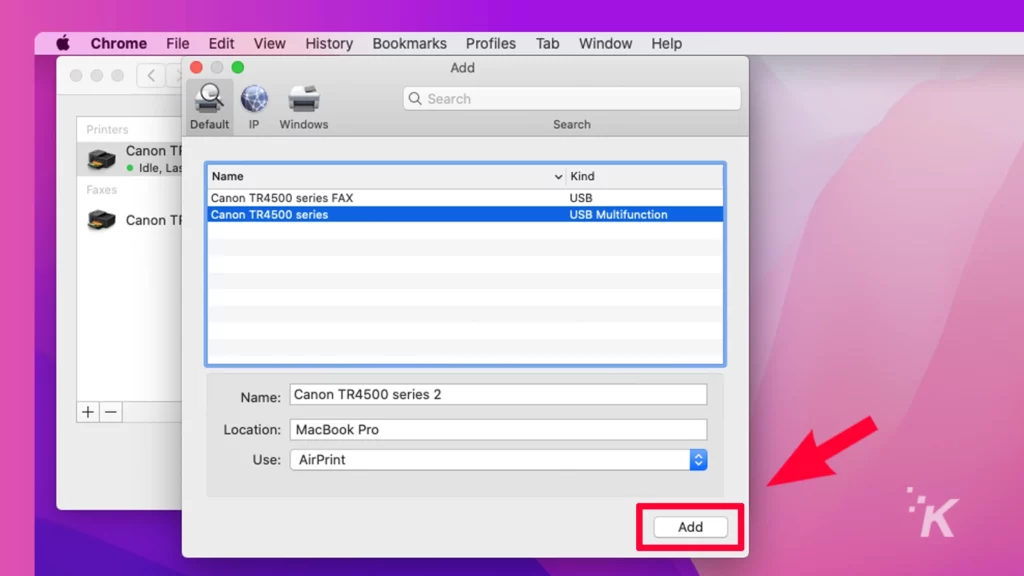
Task: Click the USB Multifunction kind cell
Action: pos(618,215)
